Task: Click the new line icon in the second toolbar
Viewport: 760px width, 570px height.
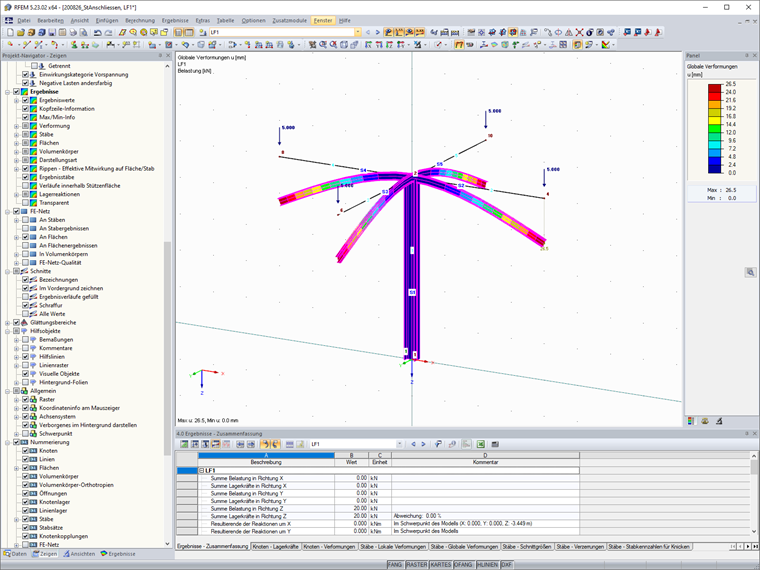Action: click(26, 45)
